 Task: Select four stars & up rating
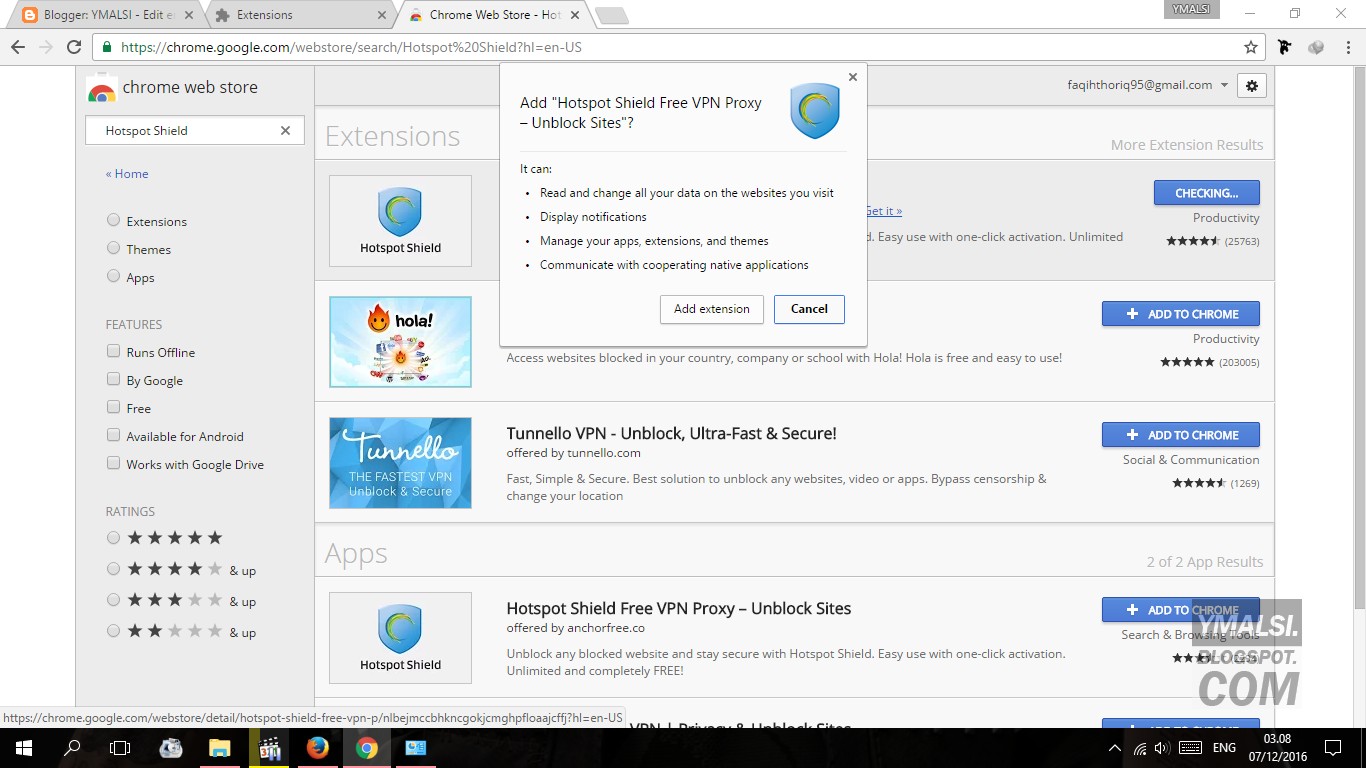pyautogui.click(x=113, y=569)
